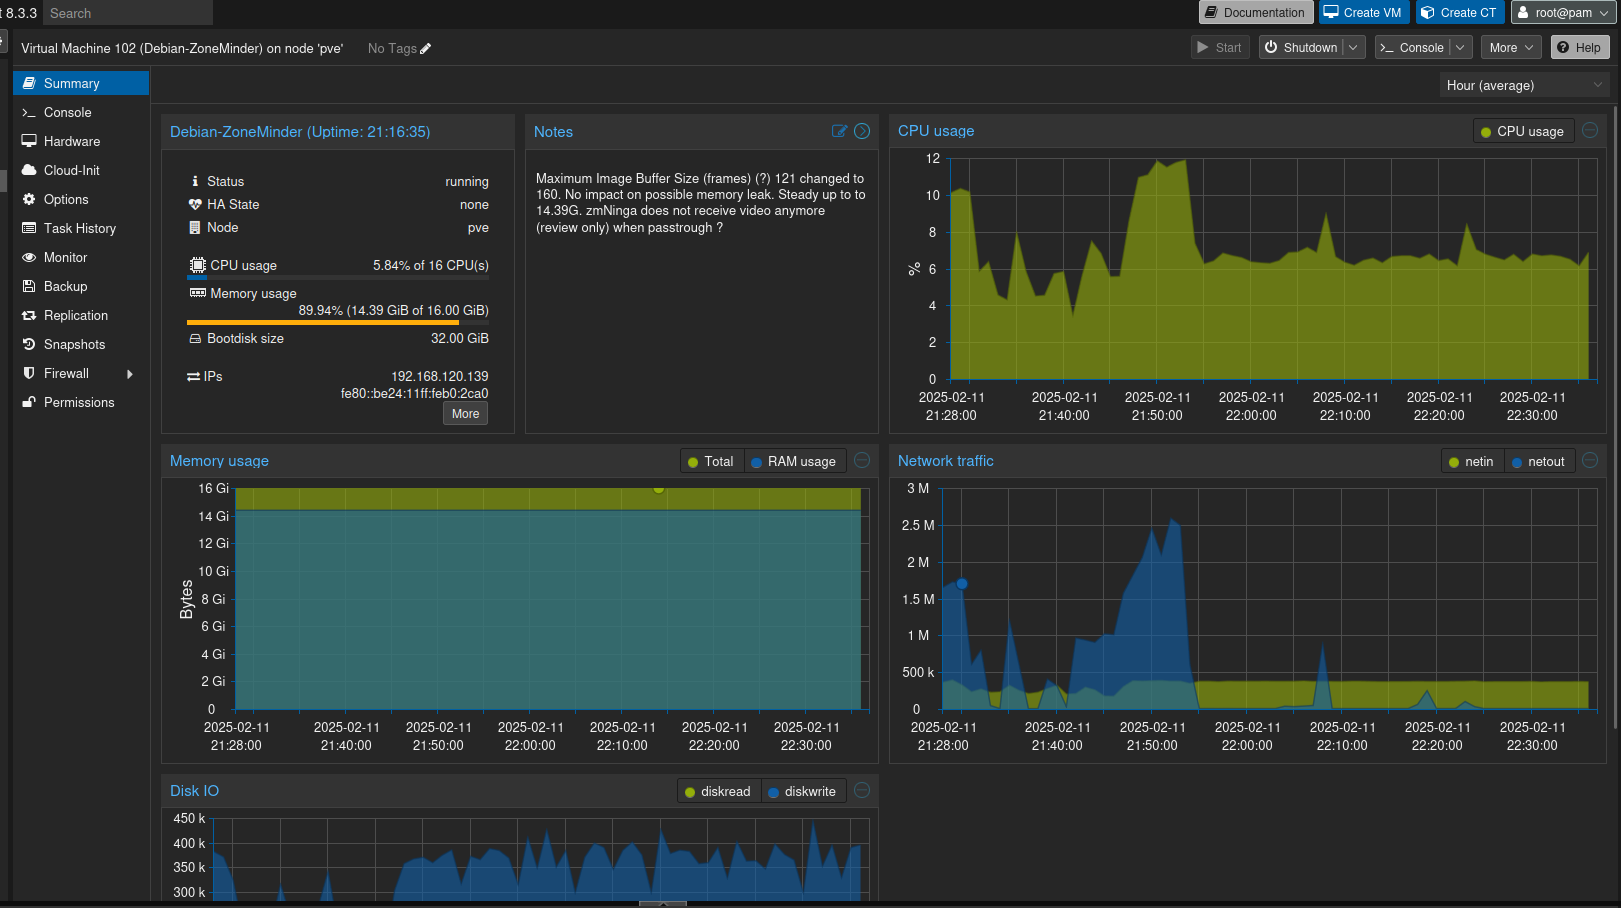The width and height of the screenshot is (1621, 908).
Task: Click Create VM button
Action: [1364, 12]
